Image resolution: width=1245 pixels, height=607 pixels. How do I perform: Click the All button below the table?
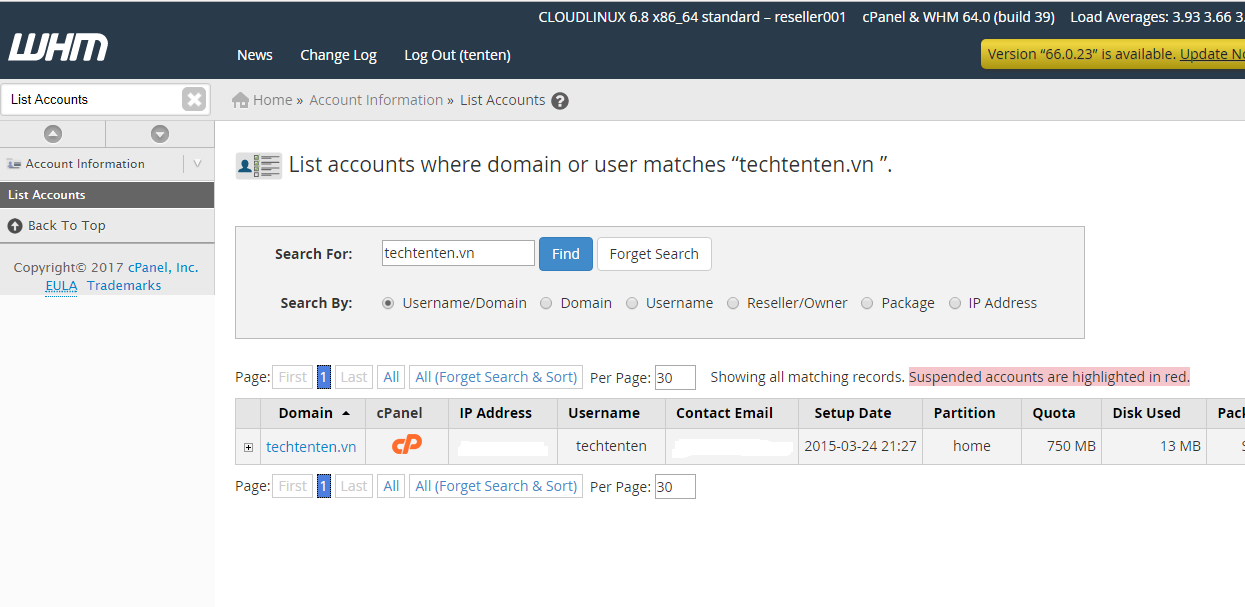pos(391,486)
